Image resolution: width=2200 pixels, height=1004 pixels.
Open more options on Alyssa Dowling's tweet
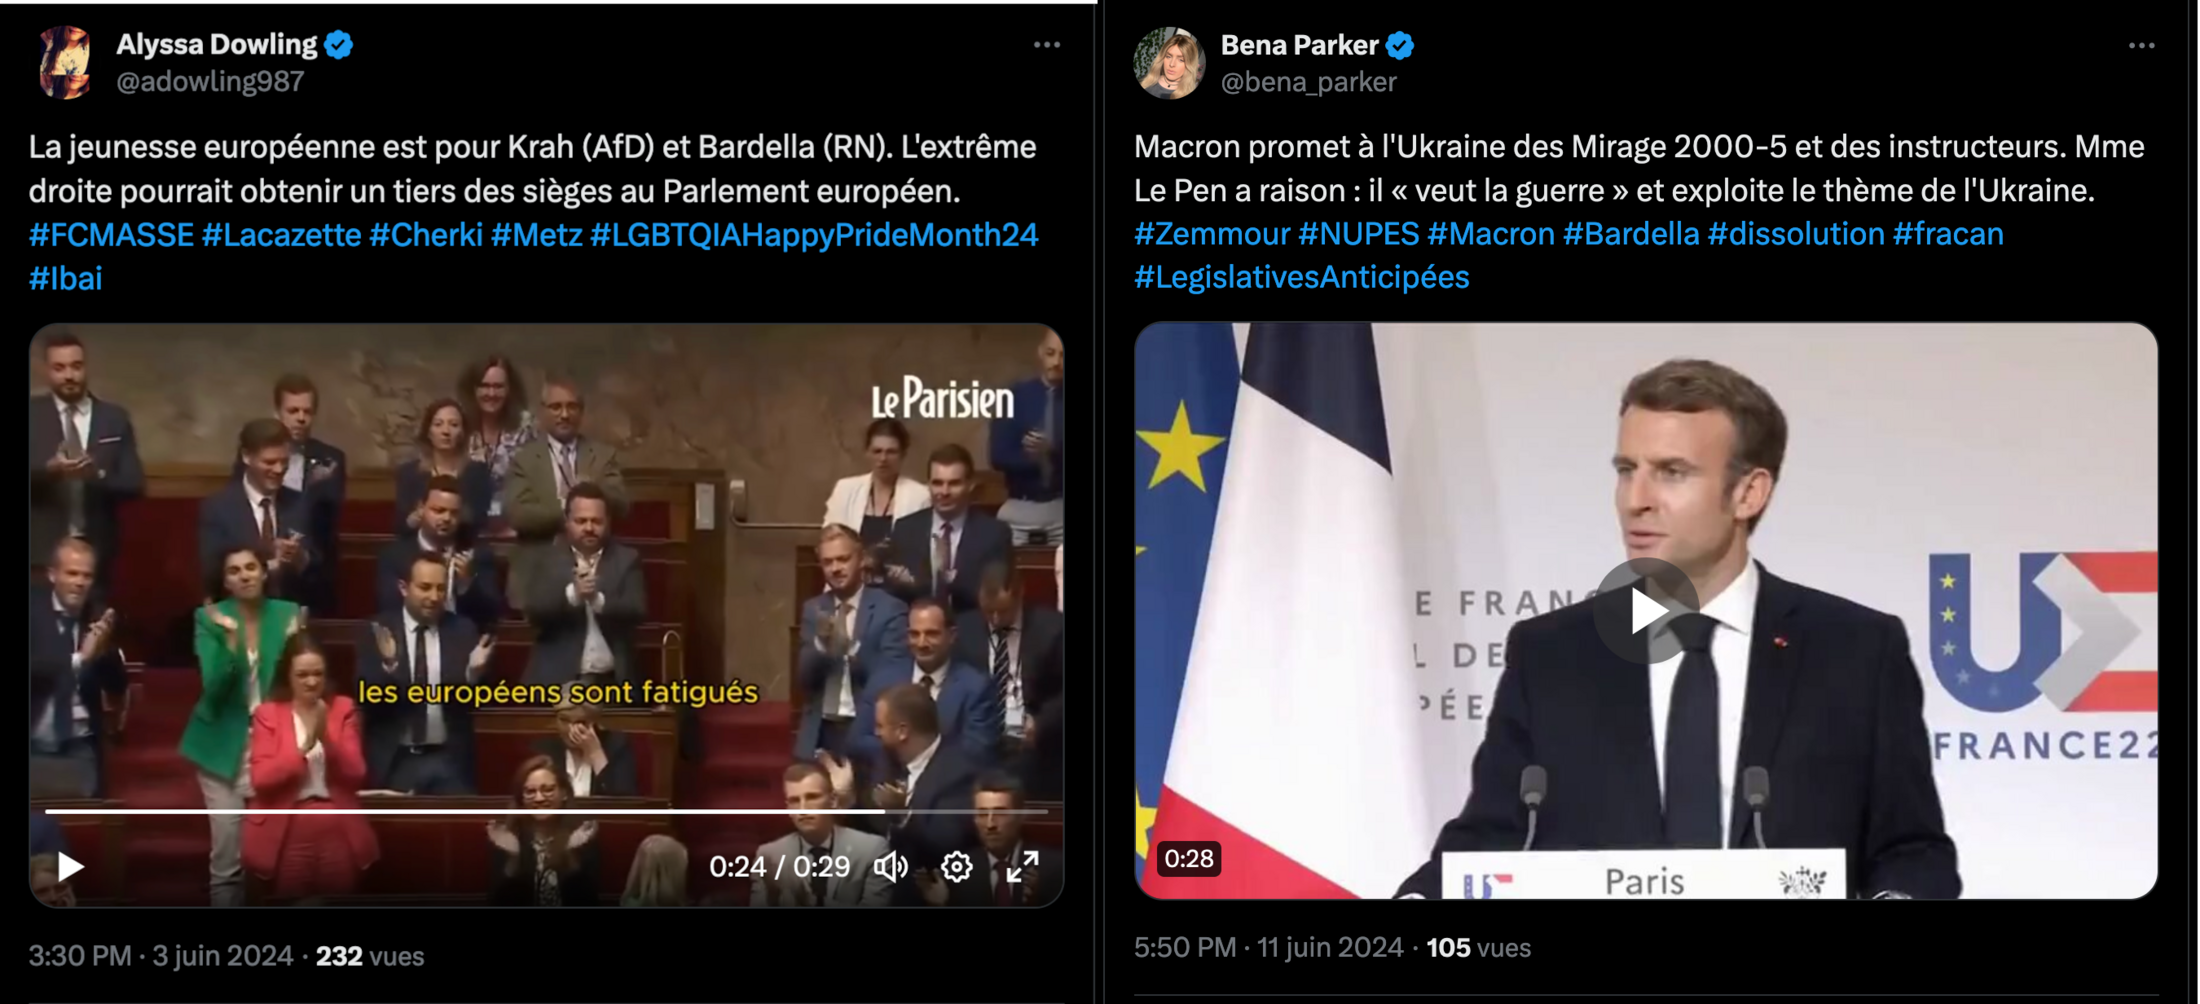[x=1047, y=45]
